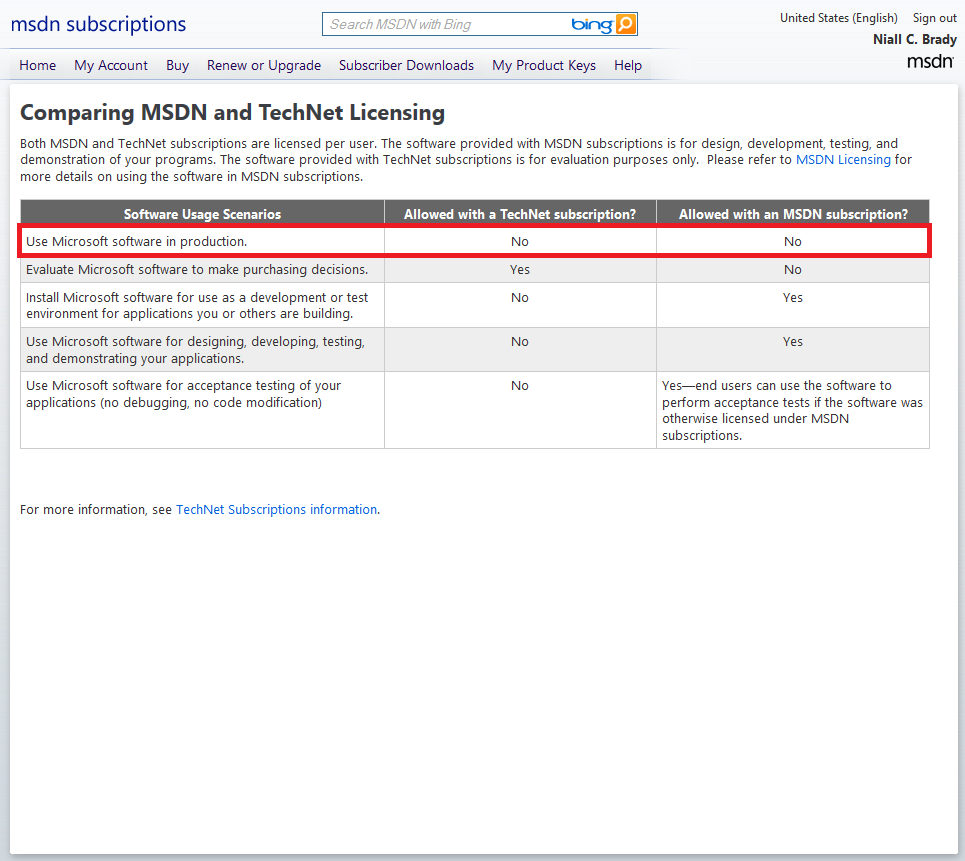
Task: Click the 'Yes—end users can use the software' cell
Action: (793, 410)
